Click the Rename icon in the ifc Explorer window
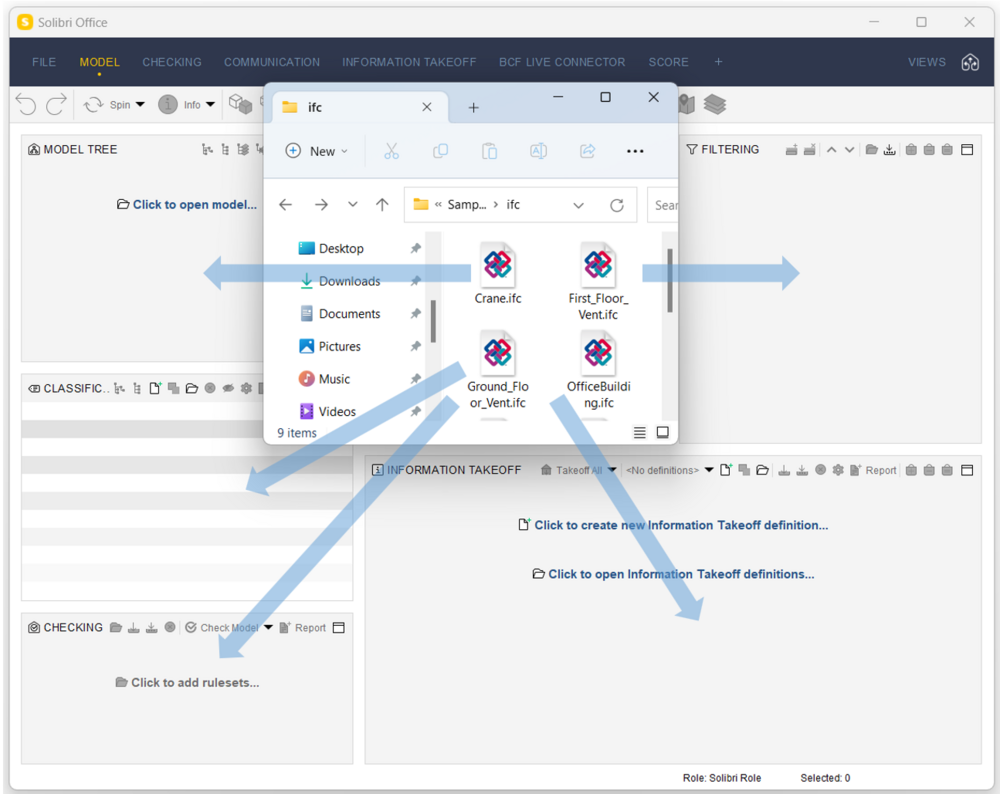The height and width of the screenshot is (794, 1000). 538,151
